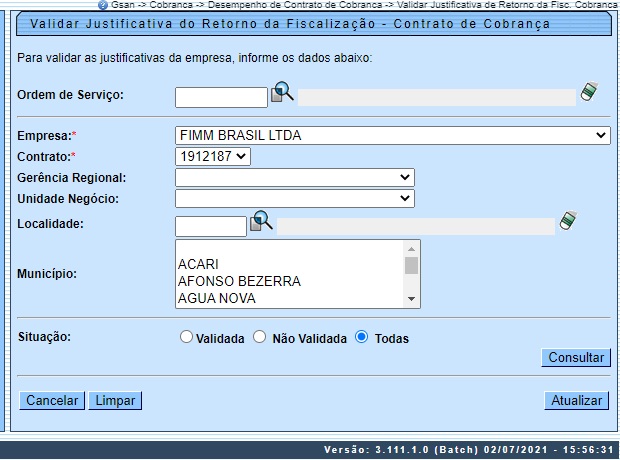Click the Cancelar button
Screen dimensions: 620x460
(52, 401)
